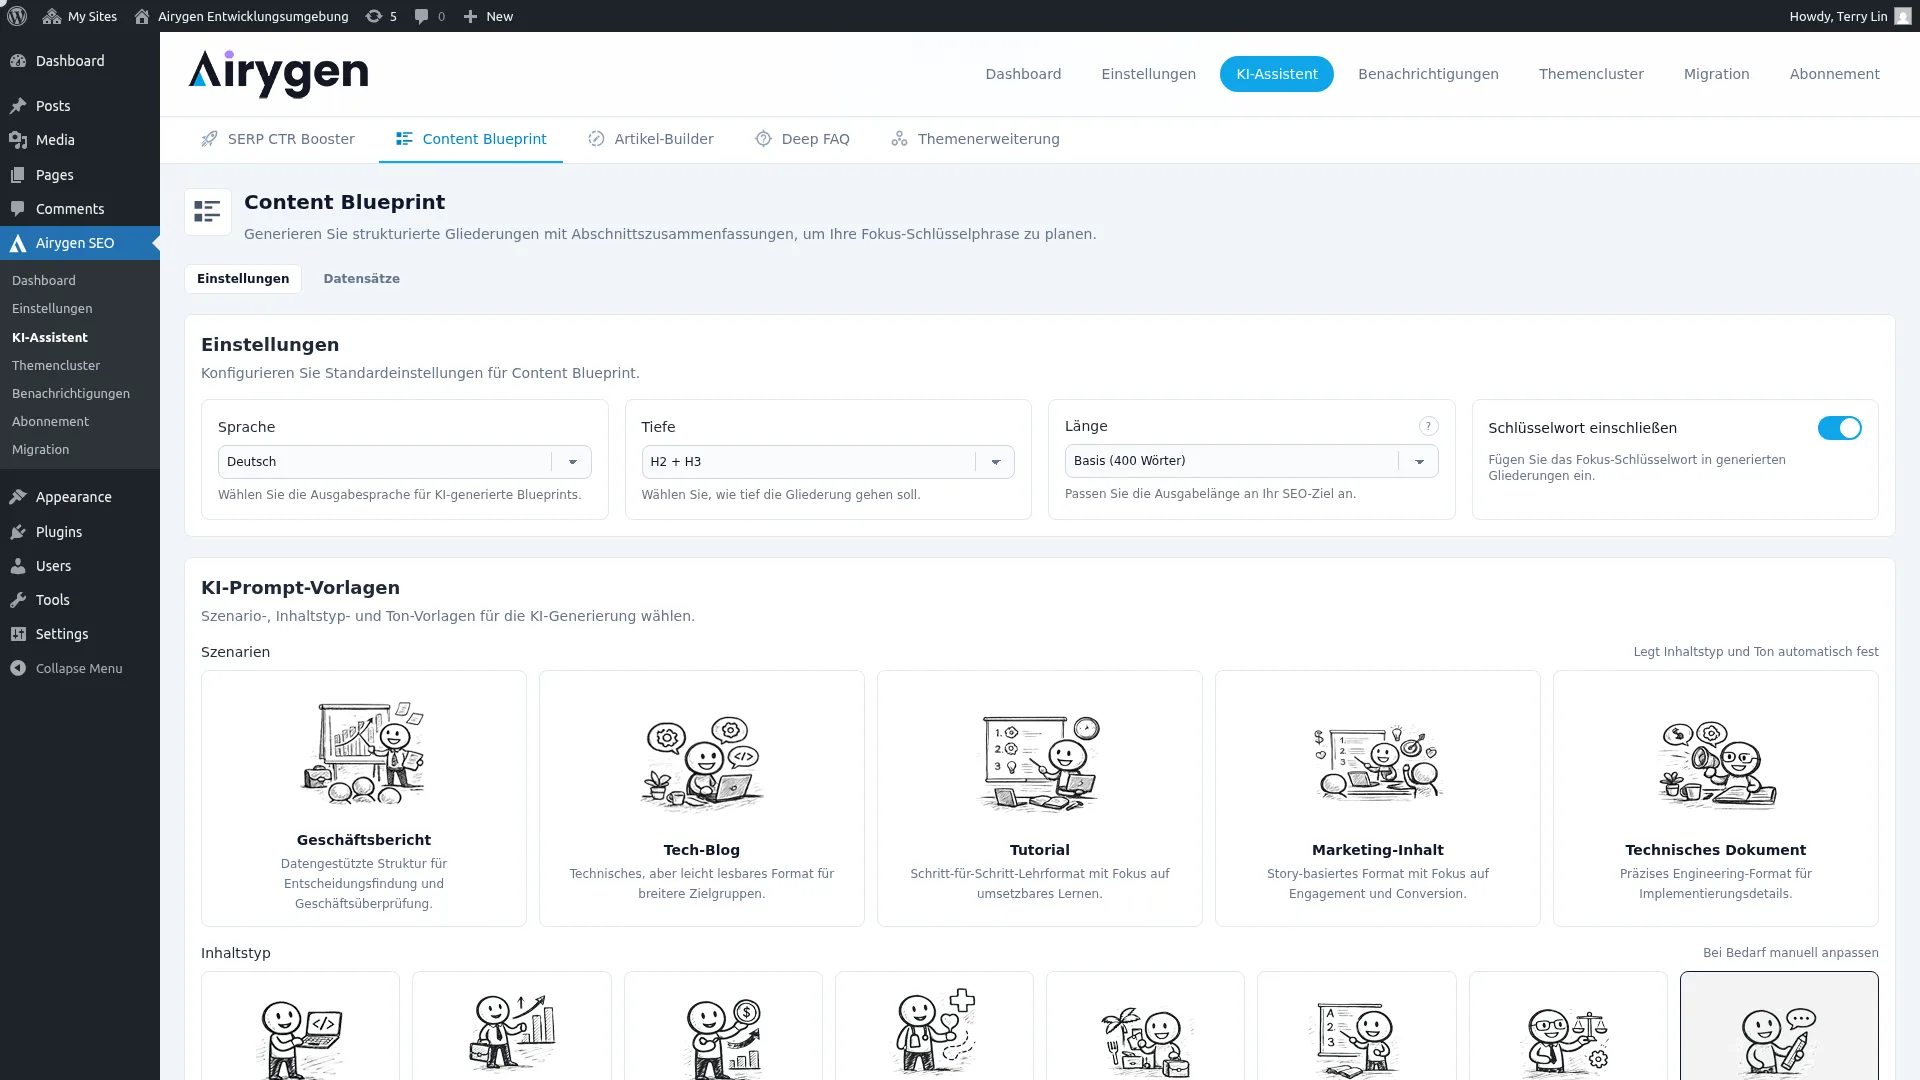Open Abonnement in the top navigation
1920x1080 pixels.
point(1834,74)
